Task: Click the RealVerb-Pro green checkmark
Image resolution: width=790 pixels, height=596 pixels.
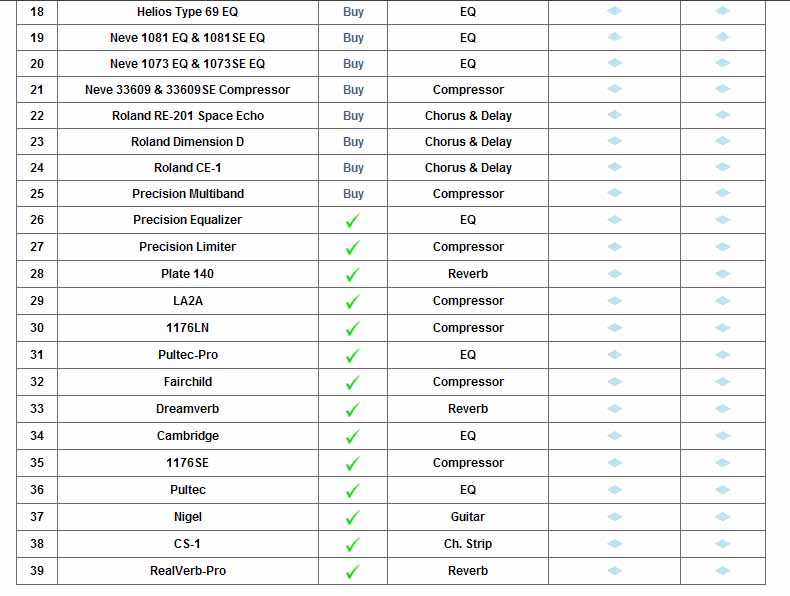Action: [352, 572]
